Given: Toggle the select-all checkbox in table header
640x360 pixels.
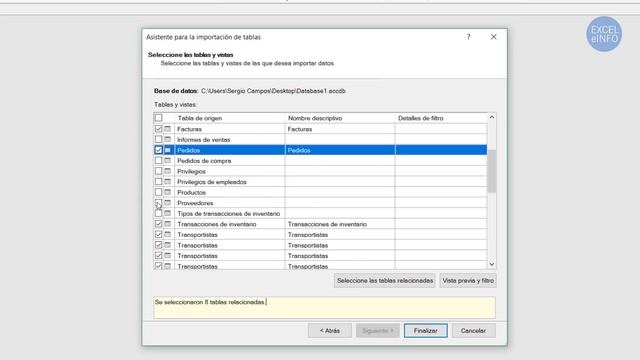Looking at the screenshot, I should tap(158, 118).
